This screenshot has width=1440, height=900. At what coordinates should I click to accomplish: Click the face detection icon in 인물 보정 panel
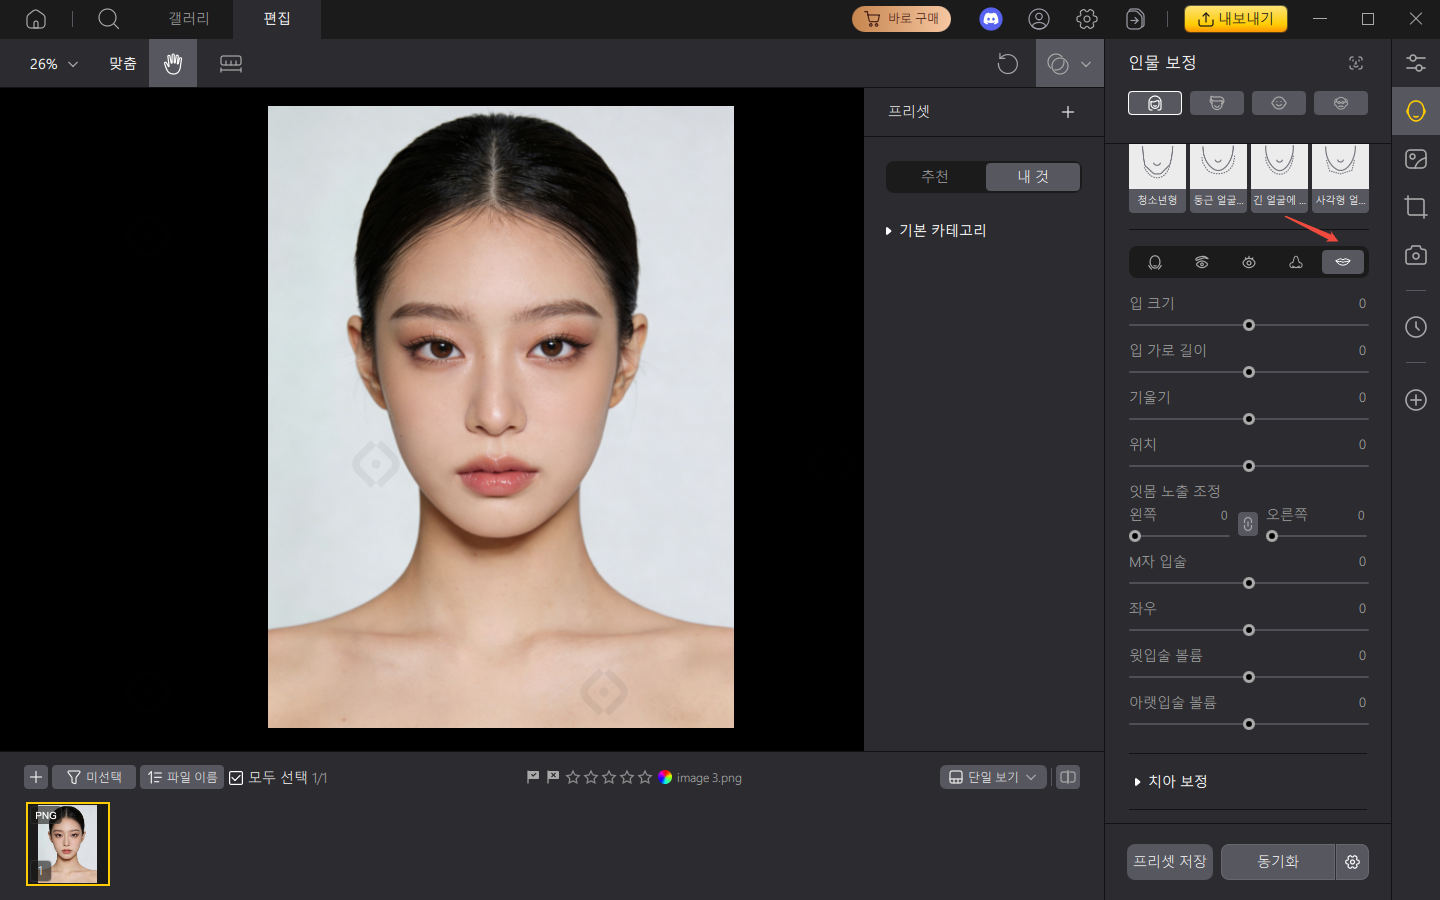[1355, 63]
